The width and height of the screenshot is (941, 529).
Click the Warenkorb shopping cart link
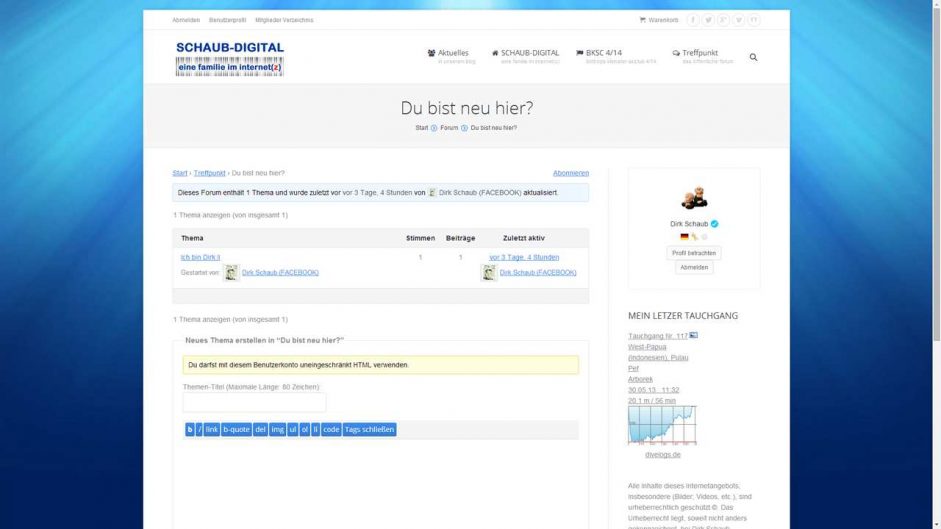tap(659, 20)
